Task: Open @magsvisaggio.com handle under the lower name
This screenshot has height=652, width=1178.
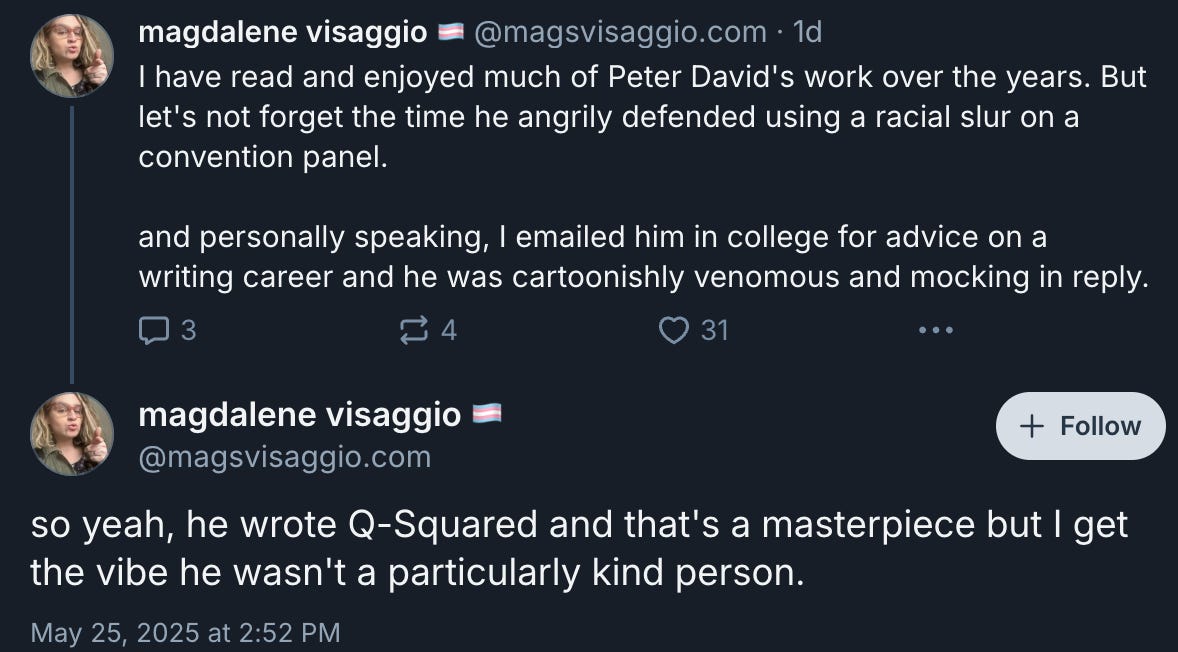Action: [284, 457]
